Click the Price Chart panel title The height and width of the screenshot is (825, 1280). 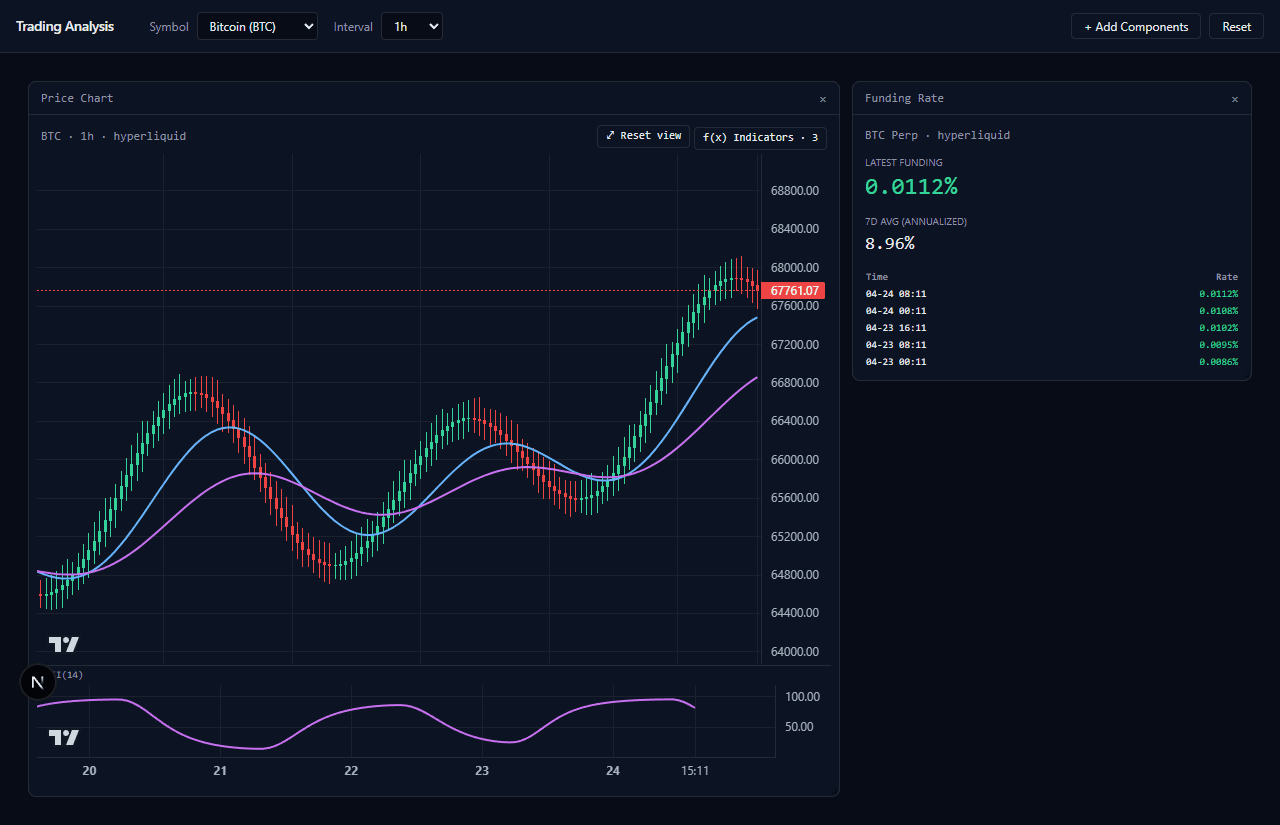(x=77, y=99)
